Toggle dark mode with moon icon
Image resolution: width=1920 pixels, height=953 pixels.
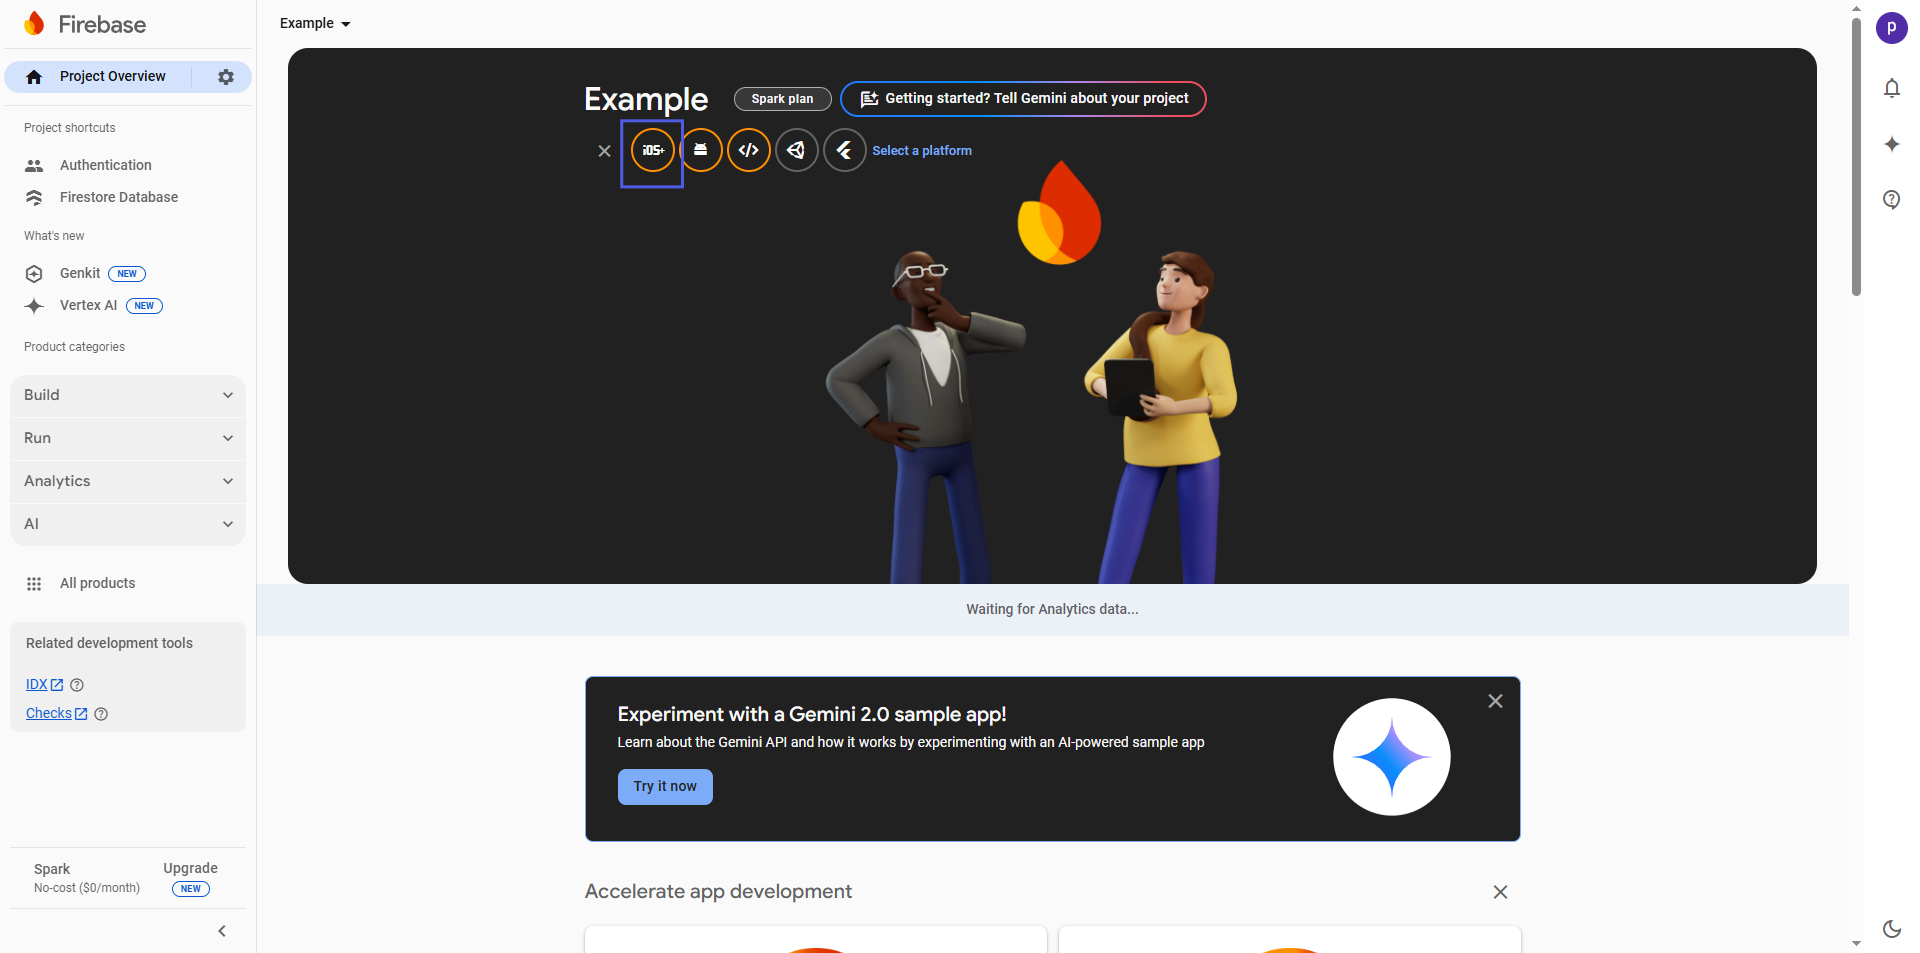pyautogui.click(x=1891, y=929)
